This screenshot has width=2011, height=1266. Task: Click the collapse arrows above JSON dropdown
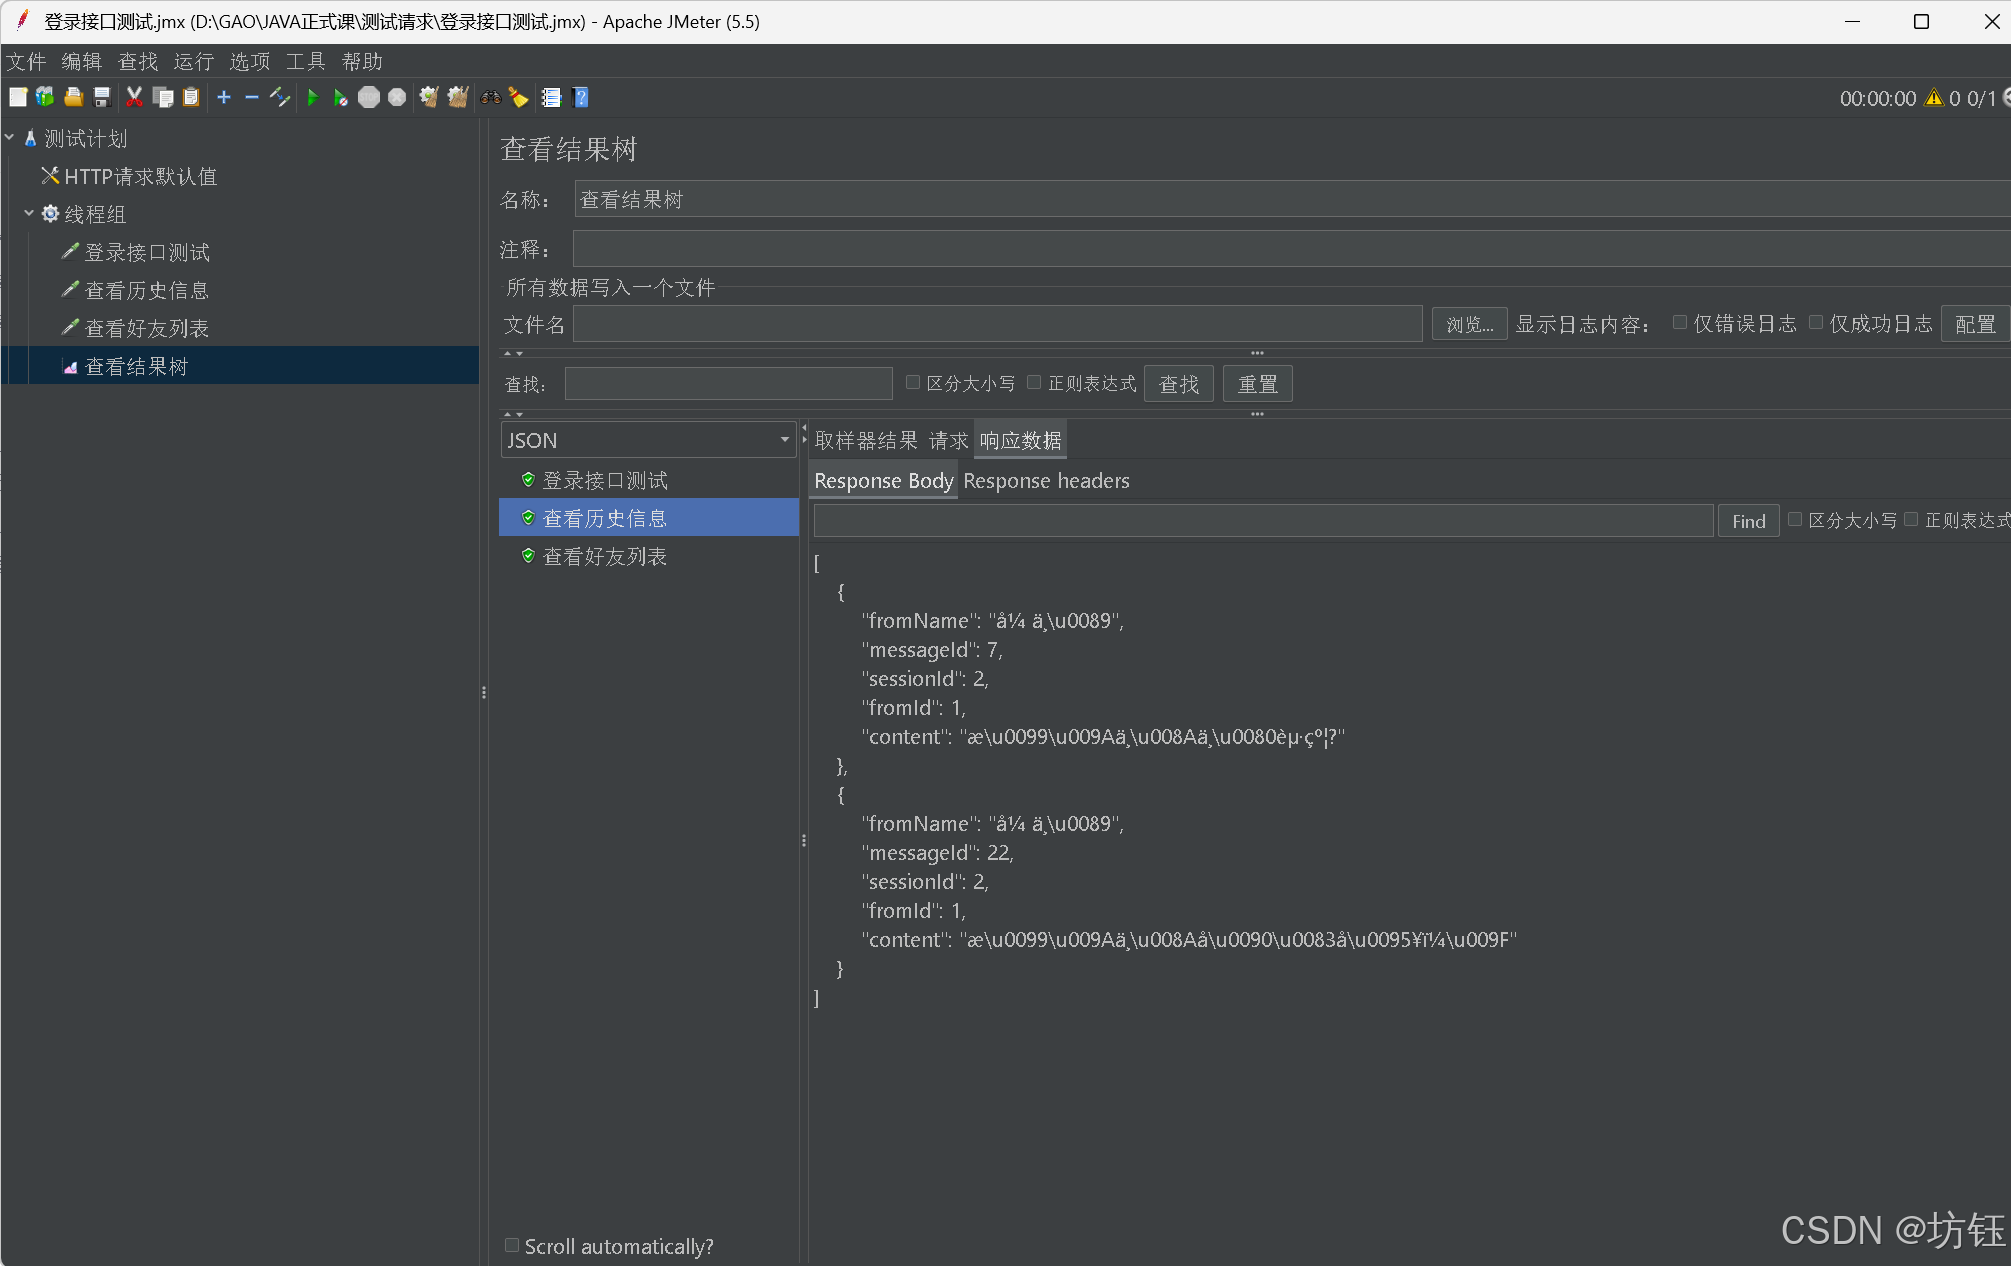pos(513,414)
